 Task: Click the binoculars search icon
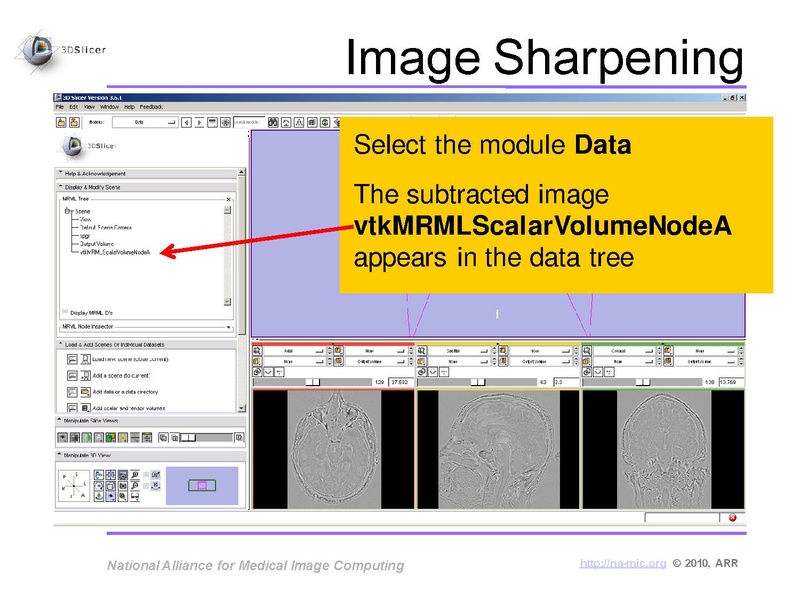pos(273,122)
